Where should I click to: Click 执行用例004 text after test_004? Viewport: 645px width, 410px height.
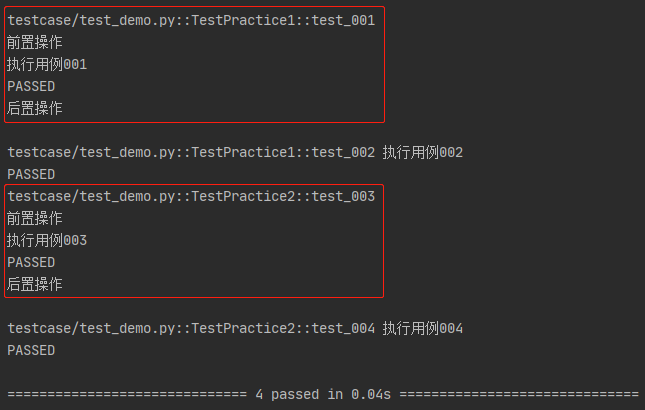pos(422,329)
